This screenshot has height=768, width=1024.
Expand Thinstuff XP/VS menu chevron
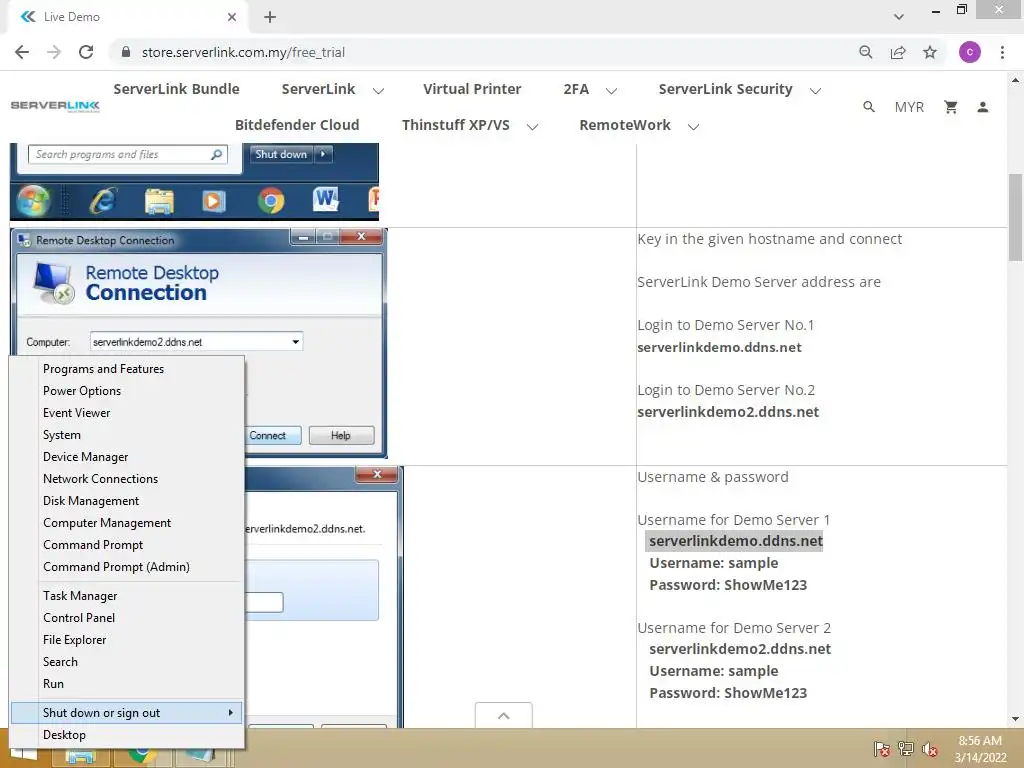[532, 127]
